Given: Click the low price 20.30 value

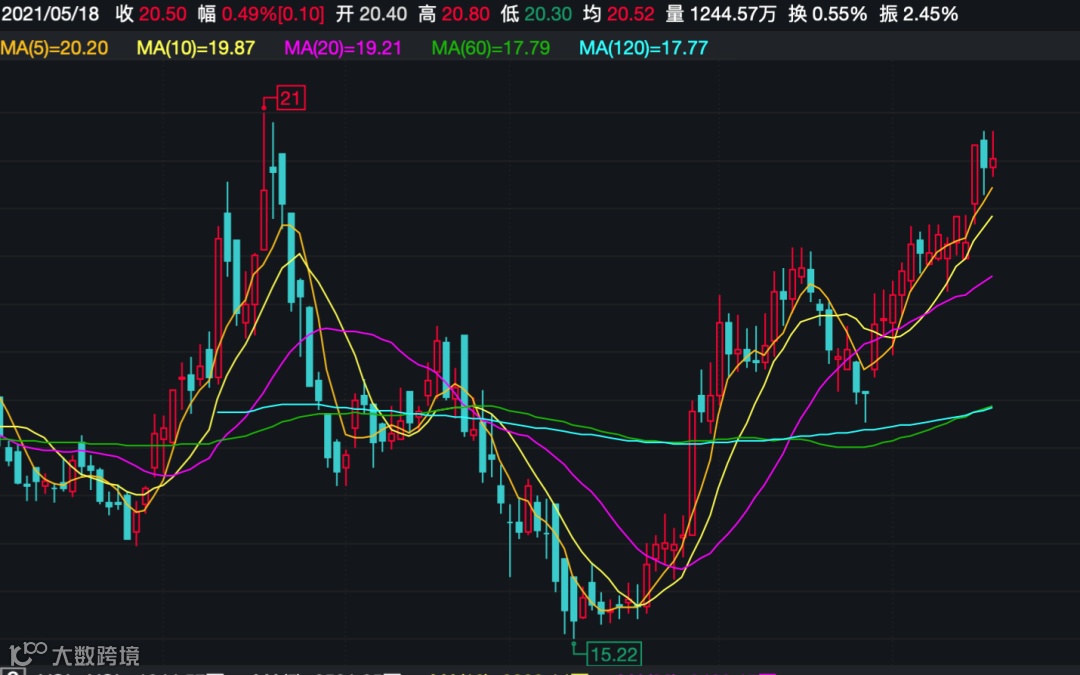Looking at the screenshot, I should (x=548, y=14).
